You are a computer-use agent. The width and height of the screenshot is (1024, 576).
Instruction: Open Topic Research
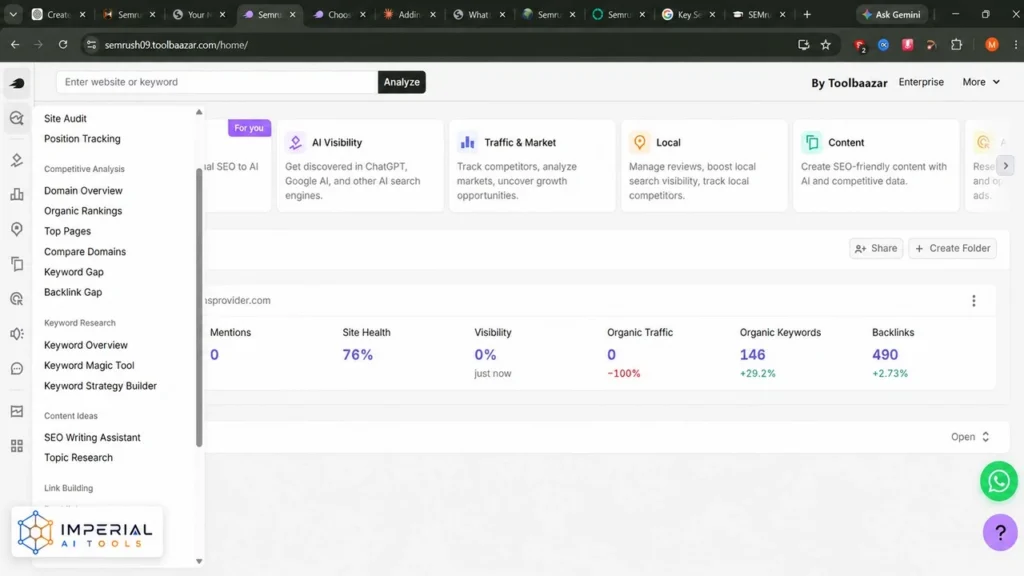(78, 458)
